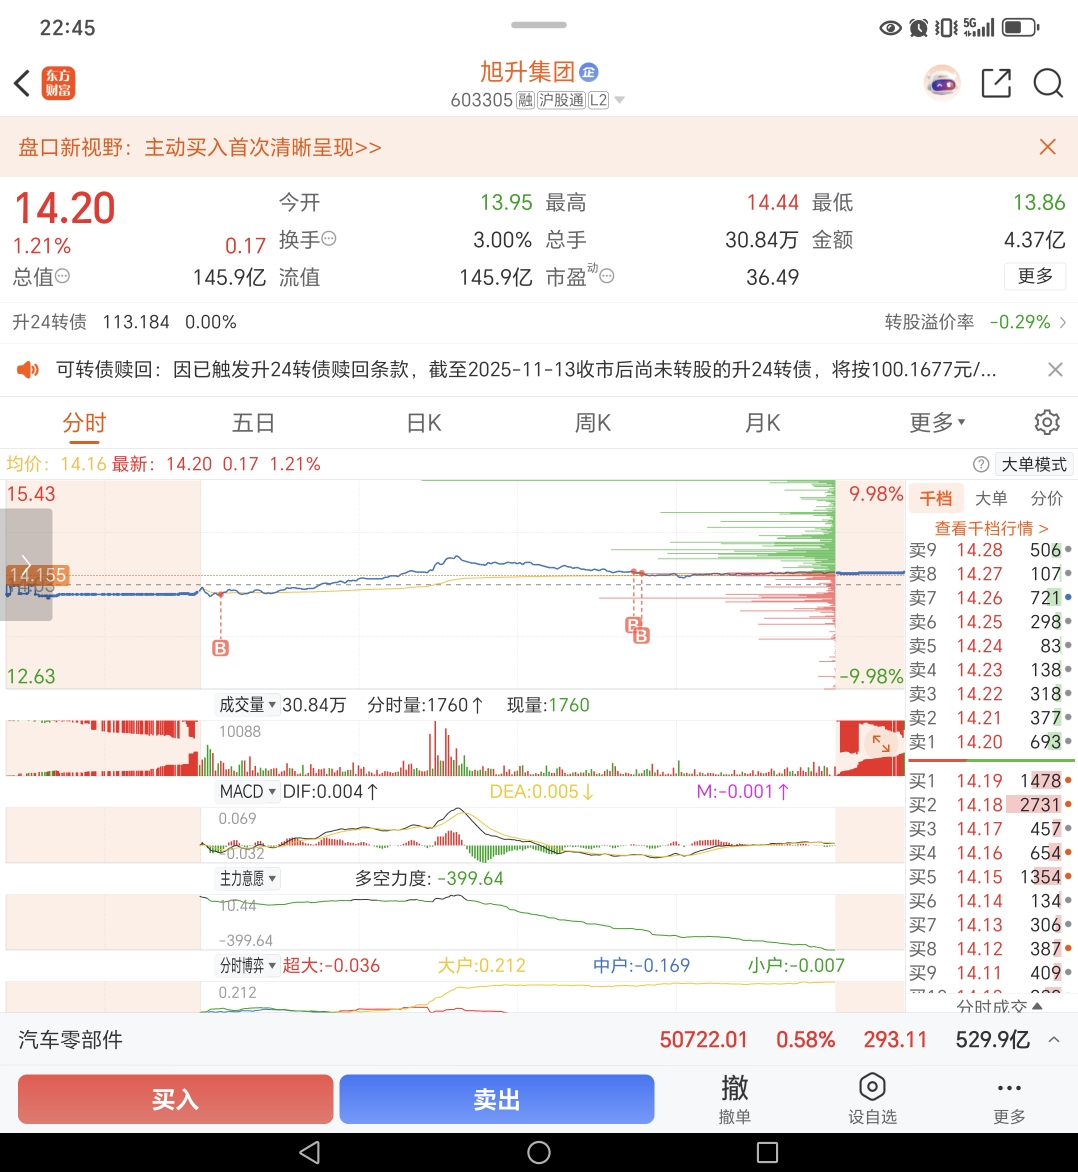Select the 卖1 14.20 order row
Screen dimensions: 1078x1172
coord(991,742)
